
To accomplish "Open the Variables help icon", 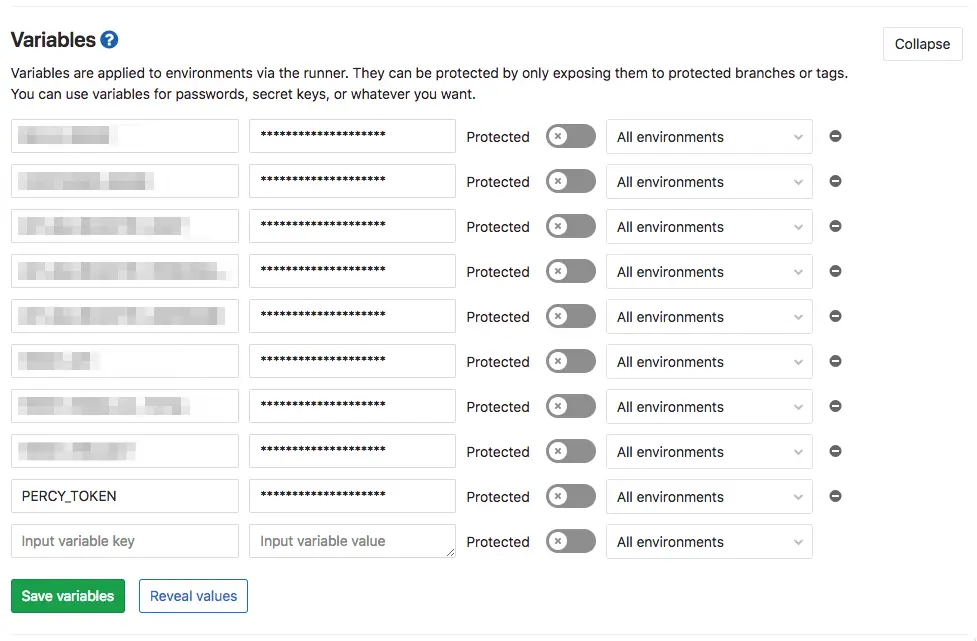I will click(x=109, y=40).
